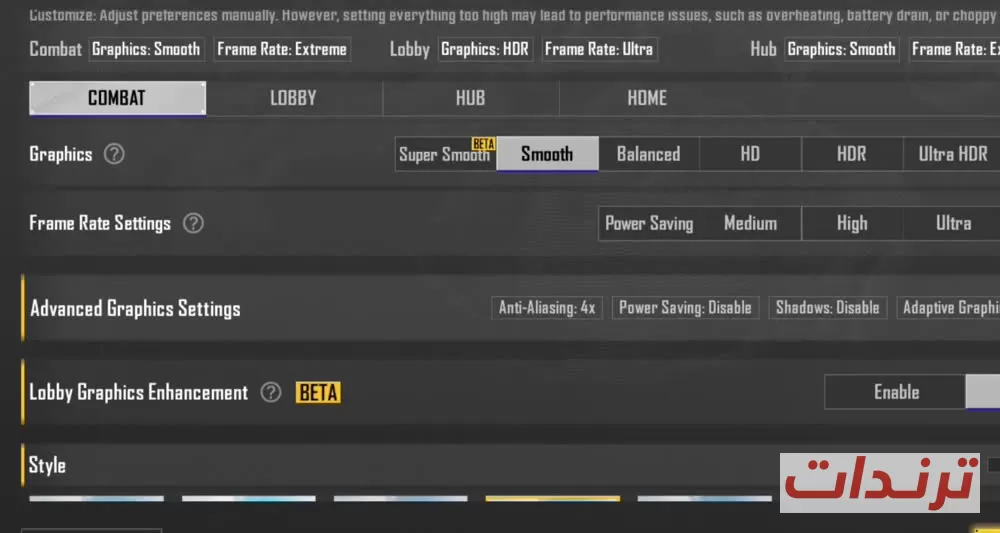Image resolution: width=1000 pixels, height=533 pixels.
Task: Click the yellow BETA badge beside Lobby Graphics Enhancement
Action: (318, 393)
